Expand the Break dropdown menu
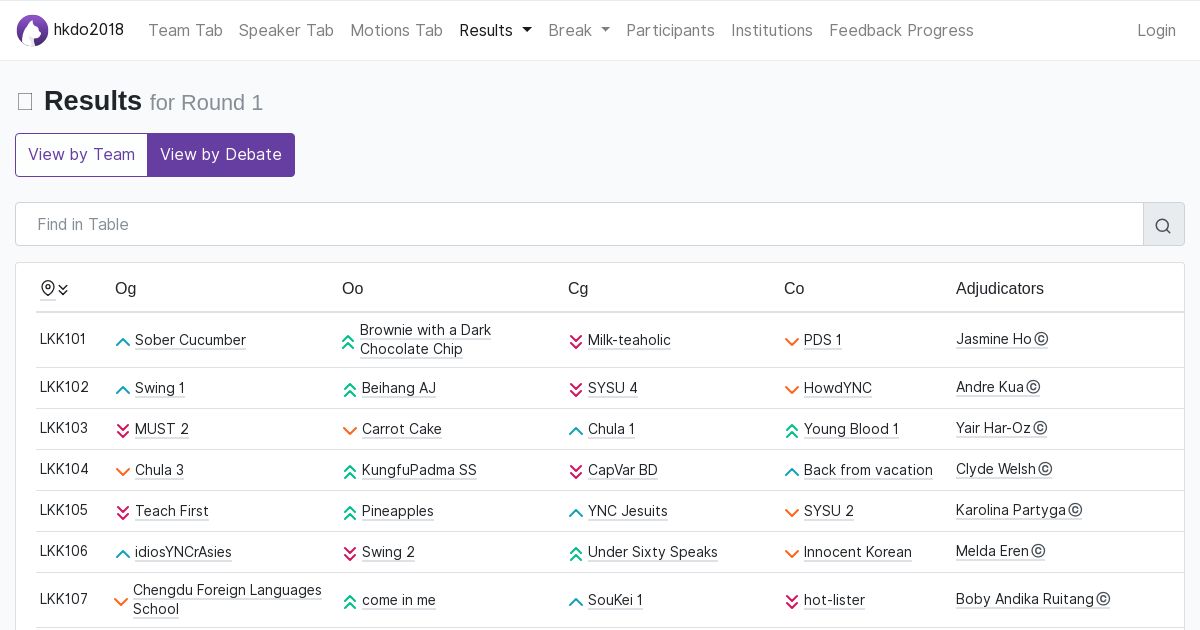Image resolution: width=1200 pixels, height=630 pixels. (x=579, y=30)
